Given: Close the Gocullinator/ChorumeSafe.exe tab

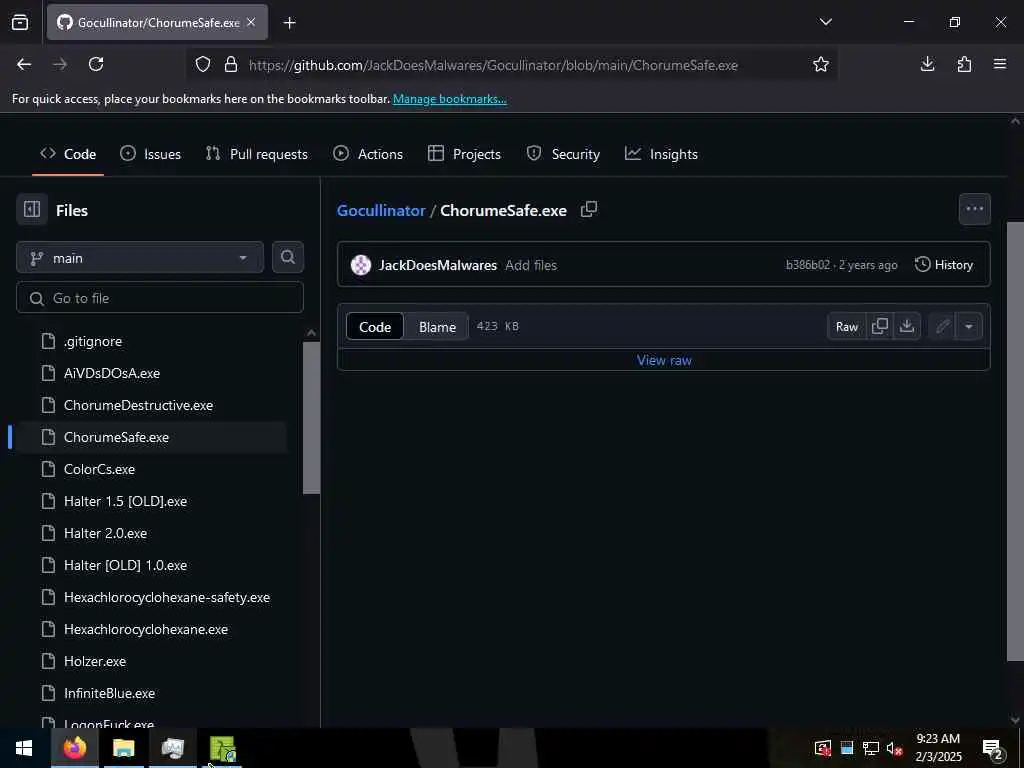Looking at the screenshot, I should pos(251,22).
